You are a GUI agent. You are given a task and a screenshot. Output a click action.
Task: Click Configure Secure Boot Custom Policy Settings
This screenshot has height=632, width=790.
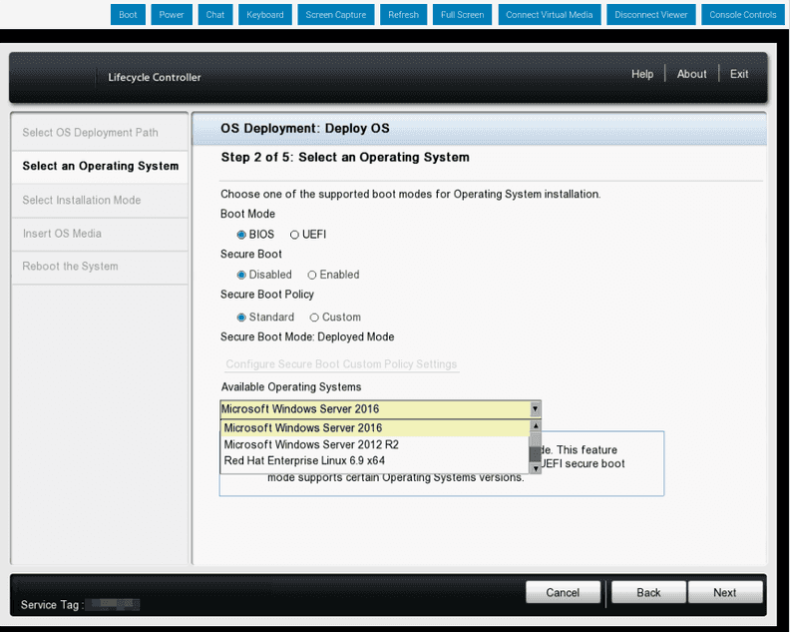coord(341,364)
